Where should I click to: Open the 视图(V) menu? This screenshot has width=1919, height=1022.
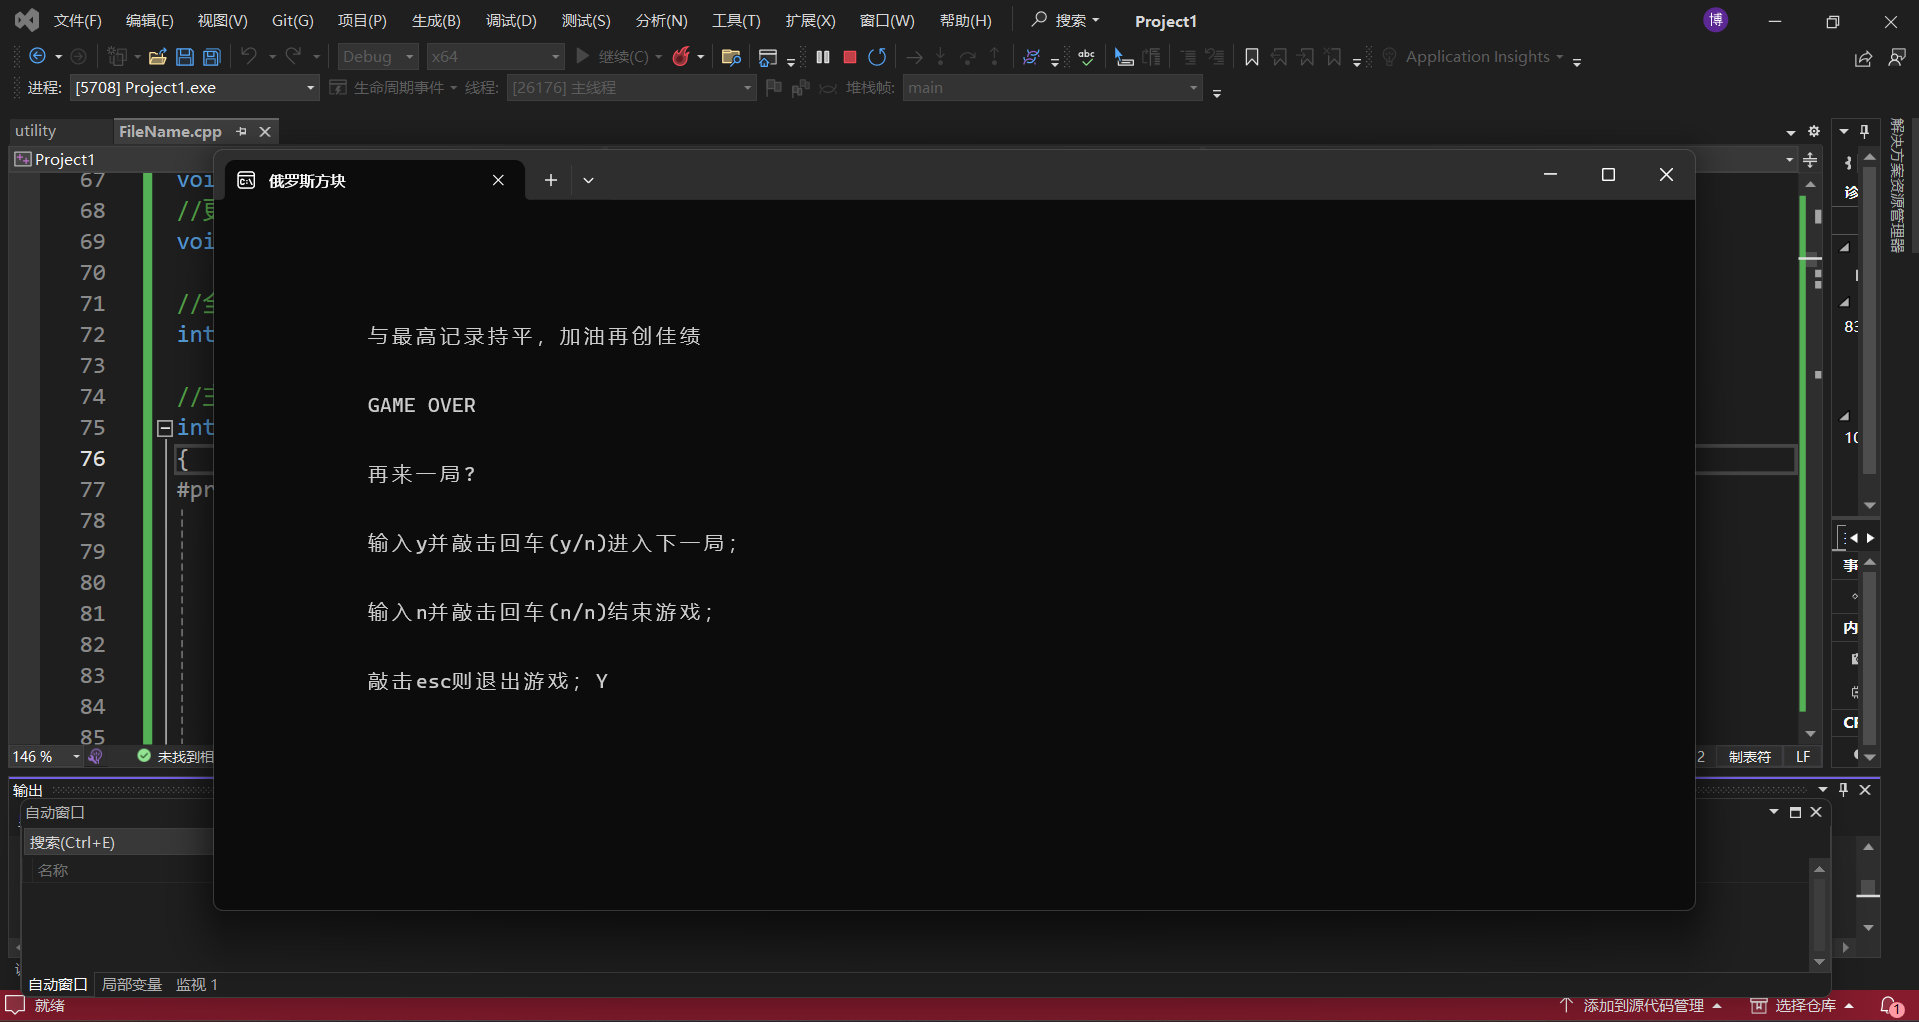(222, 21)
